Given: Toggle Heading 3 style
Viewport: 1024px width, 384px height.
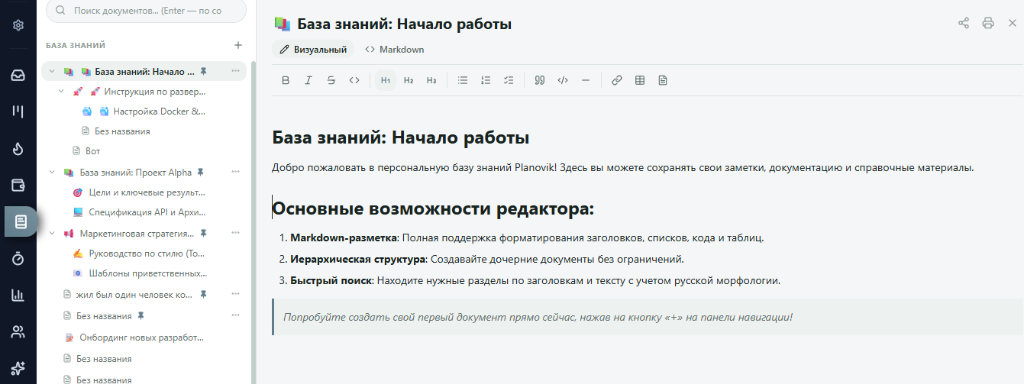Looking at the screenshot, I should coord(431,80).
